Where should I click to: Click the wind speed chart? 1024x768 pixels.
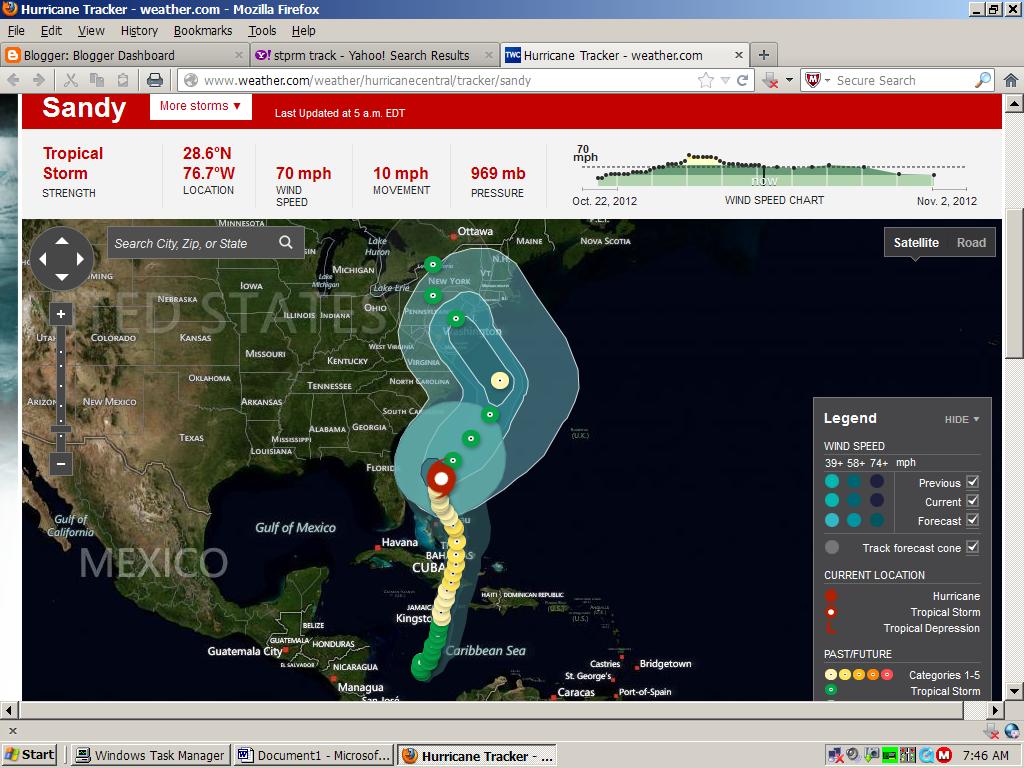pyautogui.click(x=774, y=175)
